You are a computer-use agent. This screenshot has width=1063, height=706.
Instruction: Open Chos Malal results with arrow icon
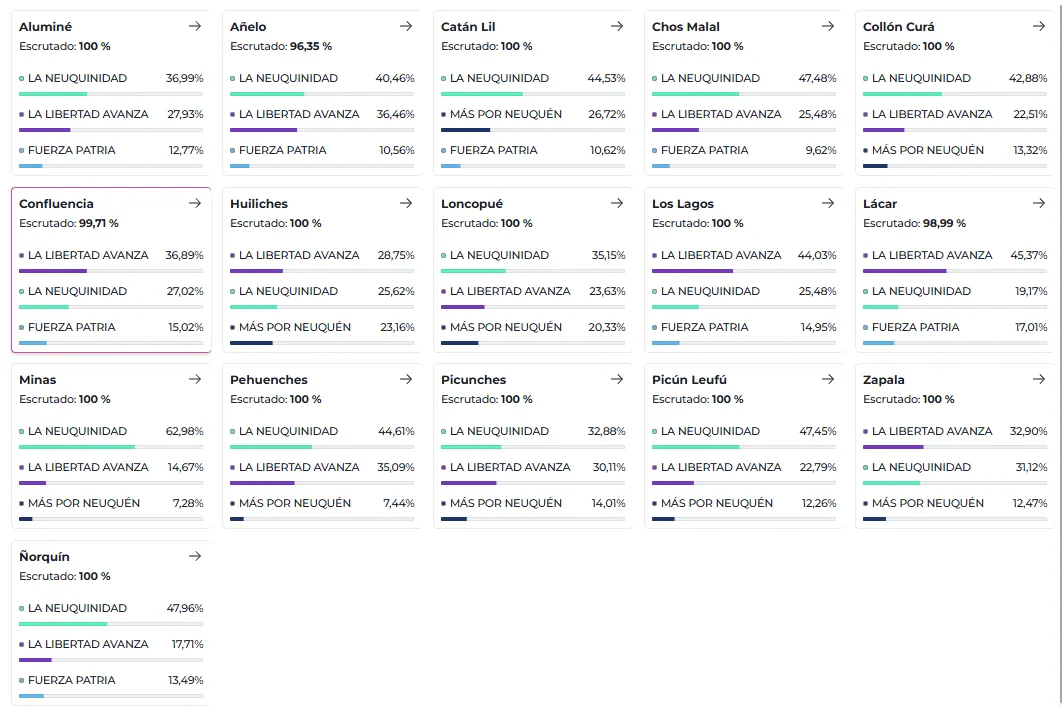pyautogui.click(x=828, y=27)
